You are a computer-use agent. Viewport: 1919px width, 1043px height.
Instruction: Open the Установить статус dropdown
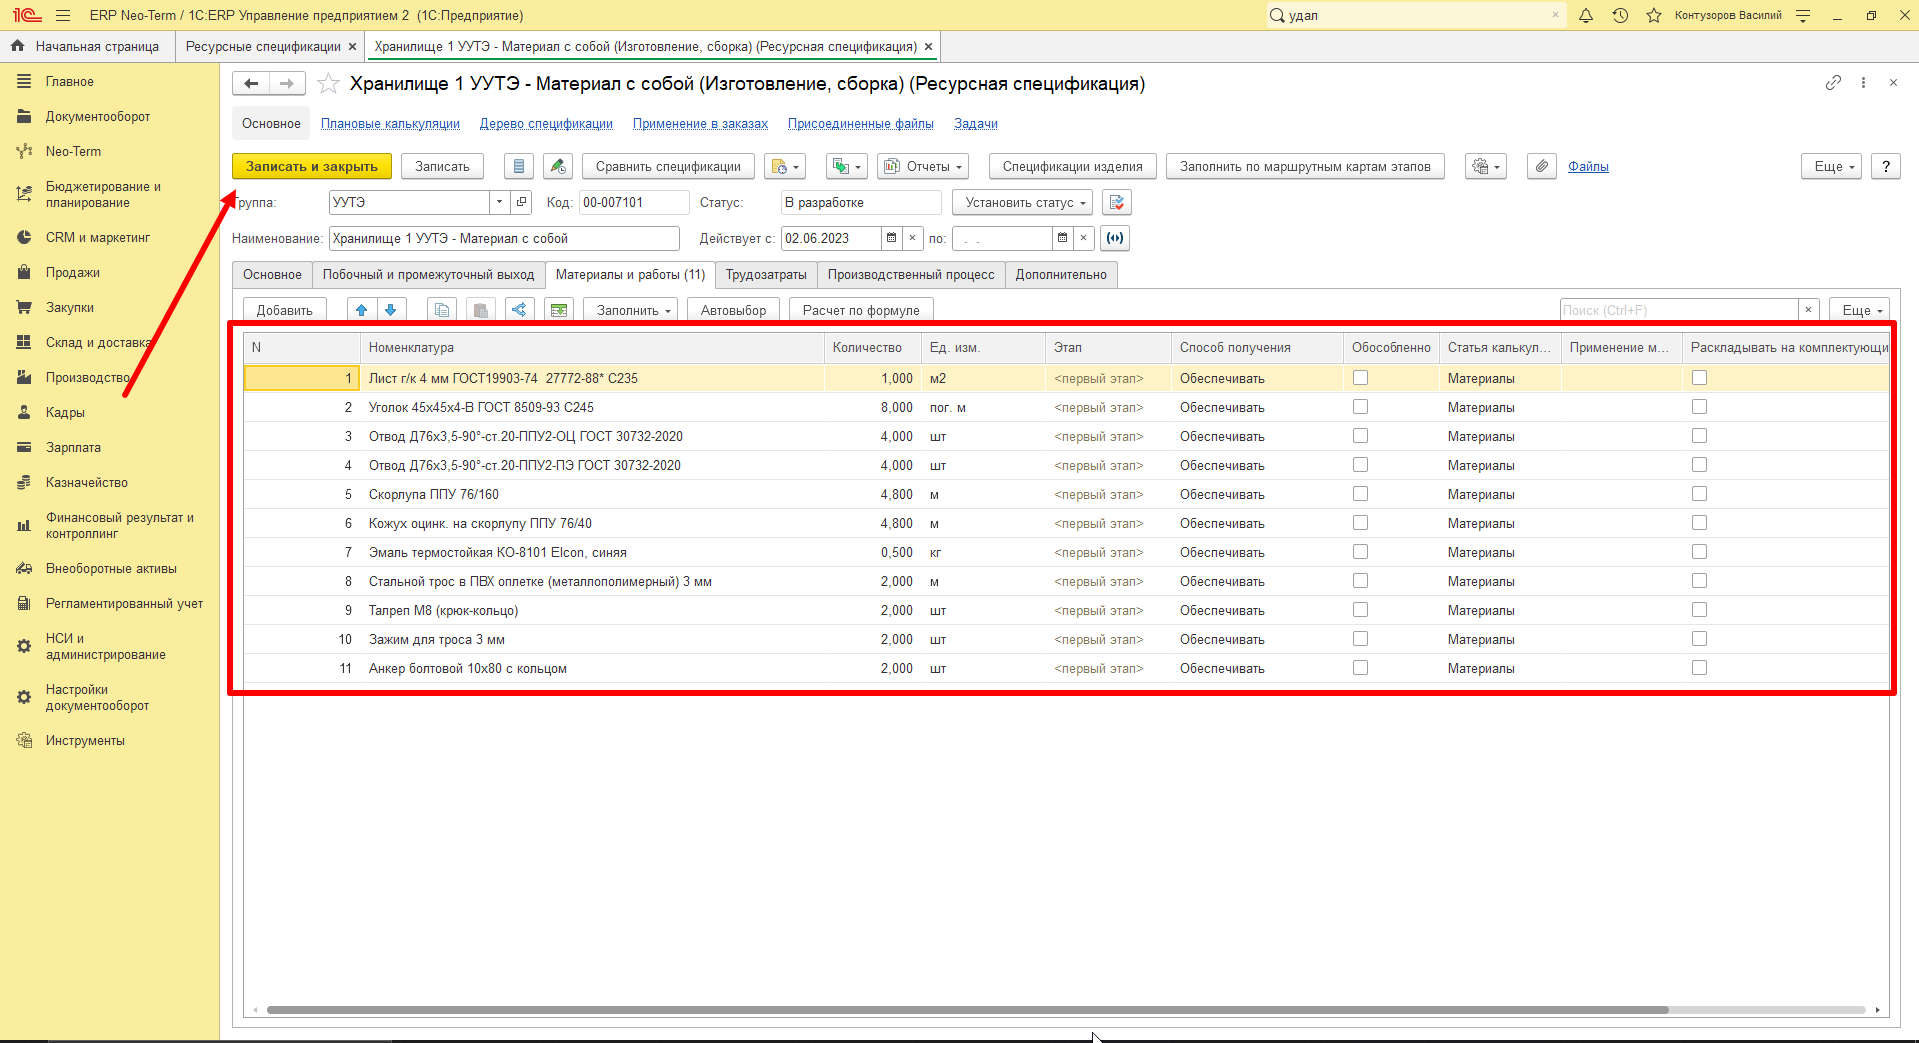(x=1024, y=202)
